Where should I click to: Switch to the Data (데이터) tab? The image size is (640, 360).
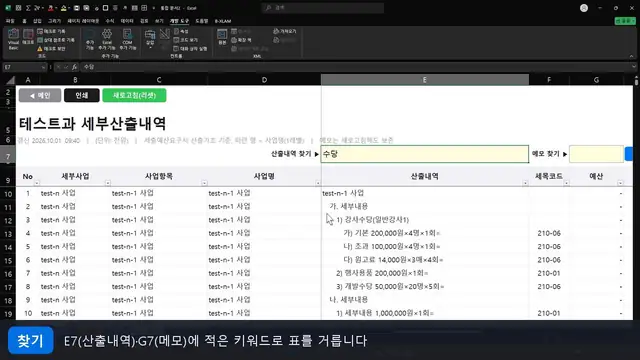(127, 21)
